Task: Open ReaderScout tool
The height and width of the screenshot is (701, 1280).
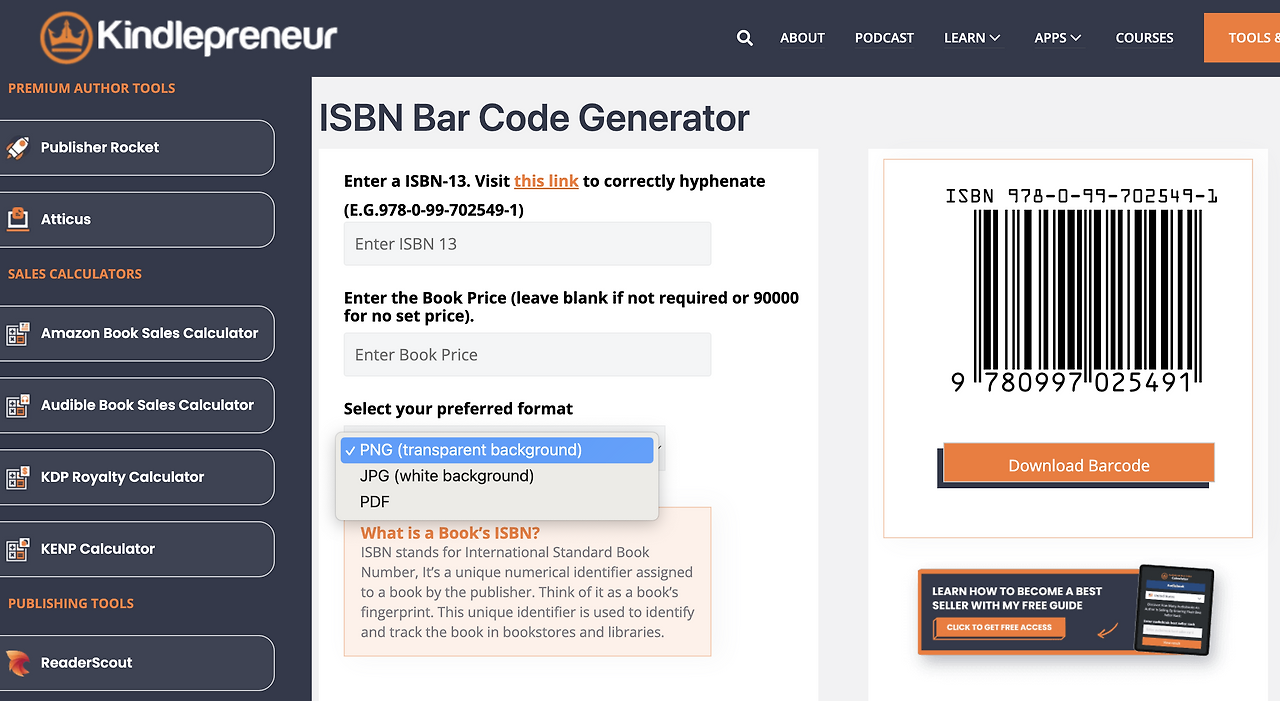Action: [135, 663]
